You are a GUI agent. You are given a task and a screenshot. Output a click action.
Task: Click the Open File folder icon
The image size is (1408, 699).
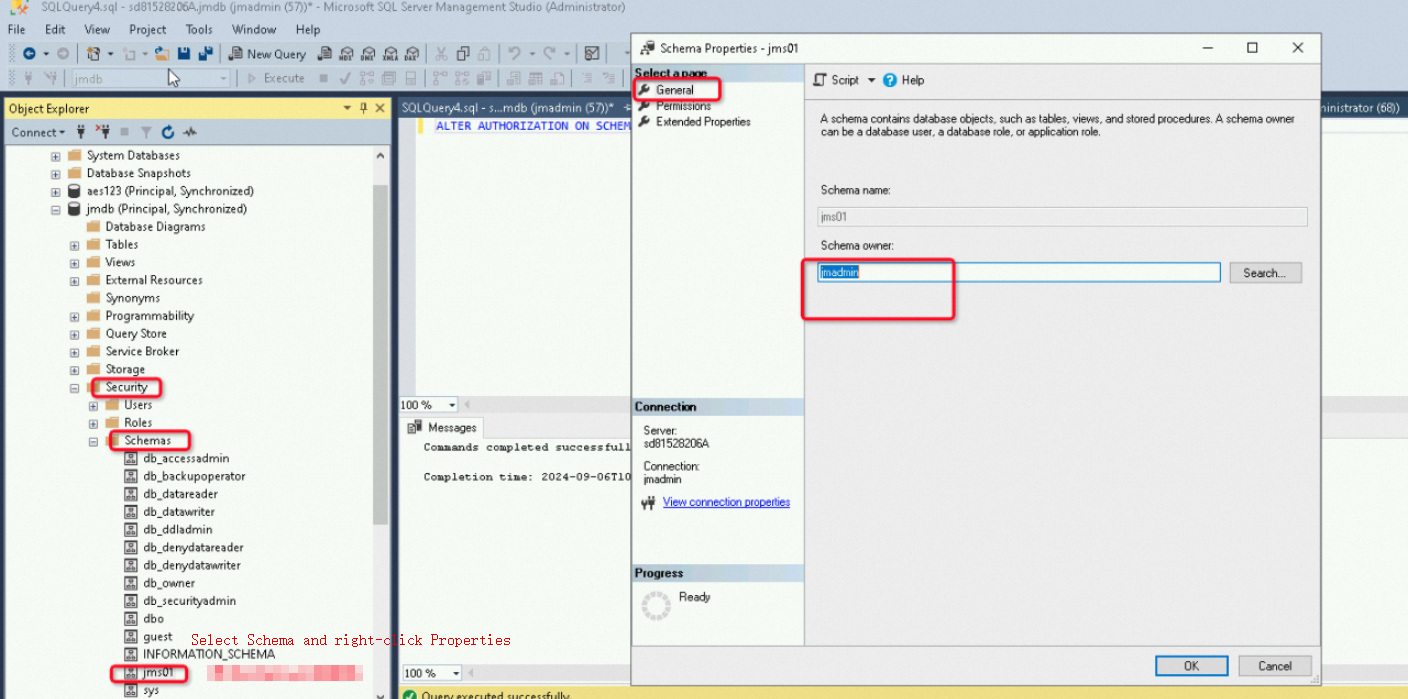click(x=162, y=54)
